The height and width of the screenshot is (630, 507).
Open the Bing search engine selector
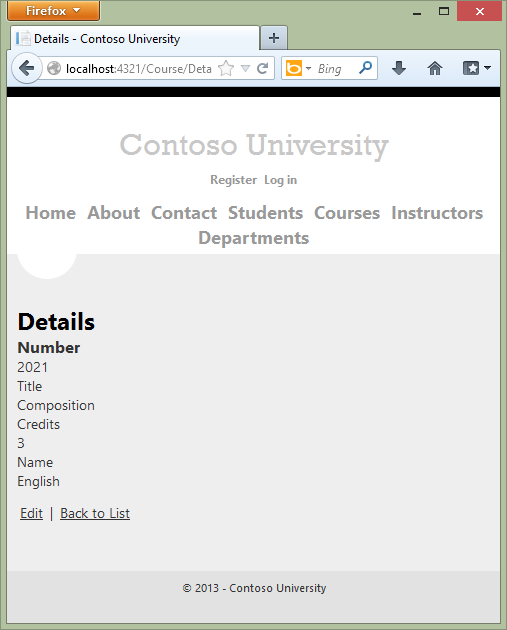298,68
